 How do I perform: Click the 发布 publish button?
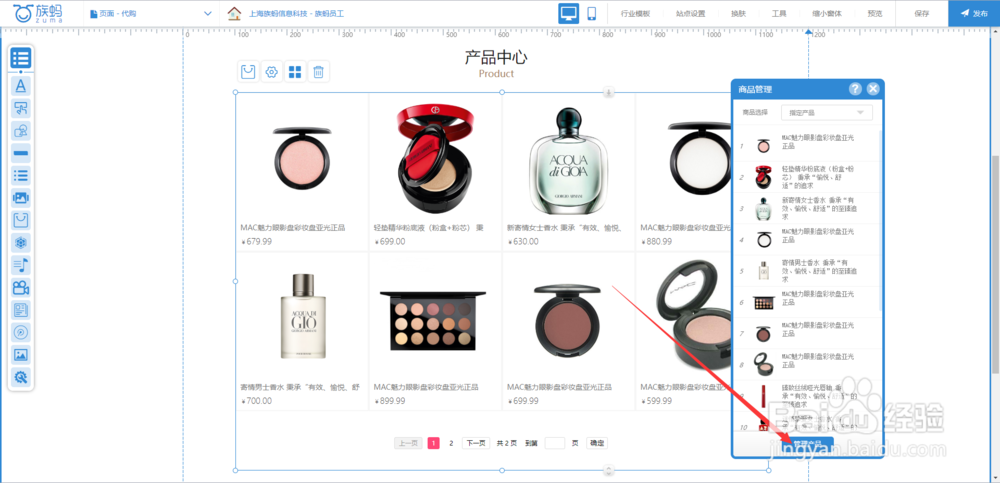[974, 13]
